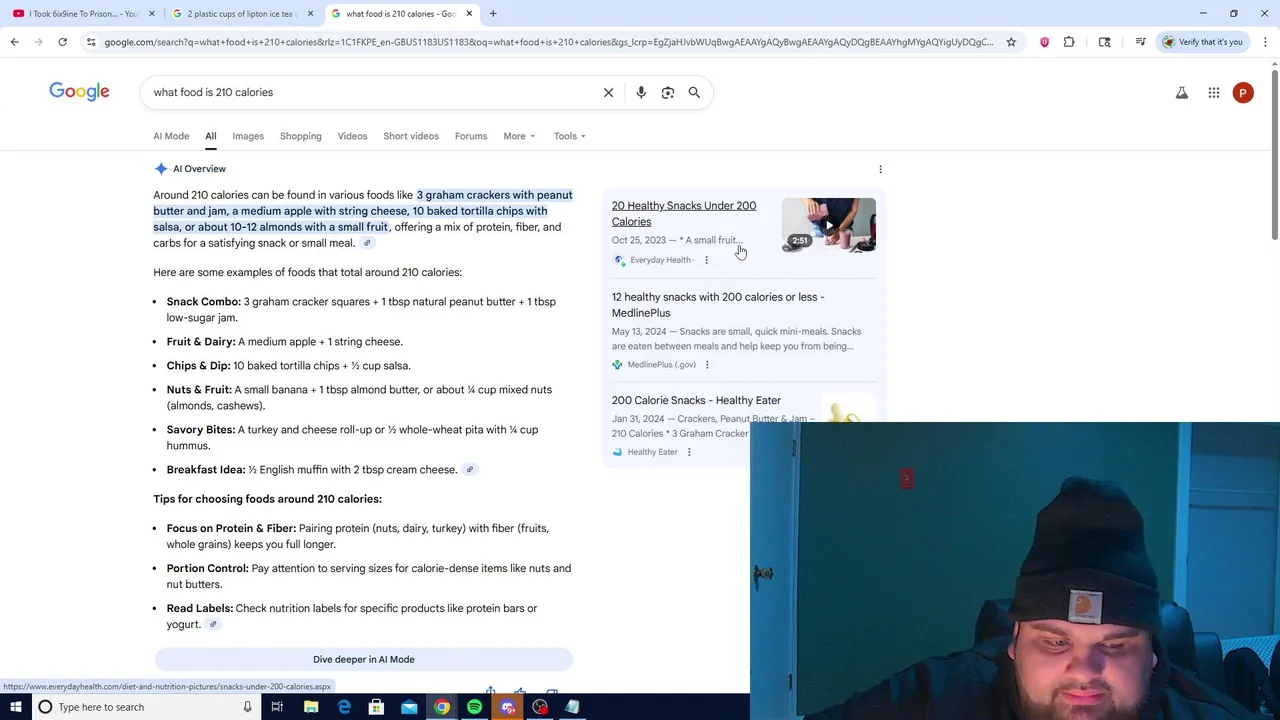The image size is (1280, 720).
Task: Click the 'AI Overview' heading label
Action: tap(199, 169)
